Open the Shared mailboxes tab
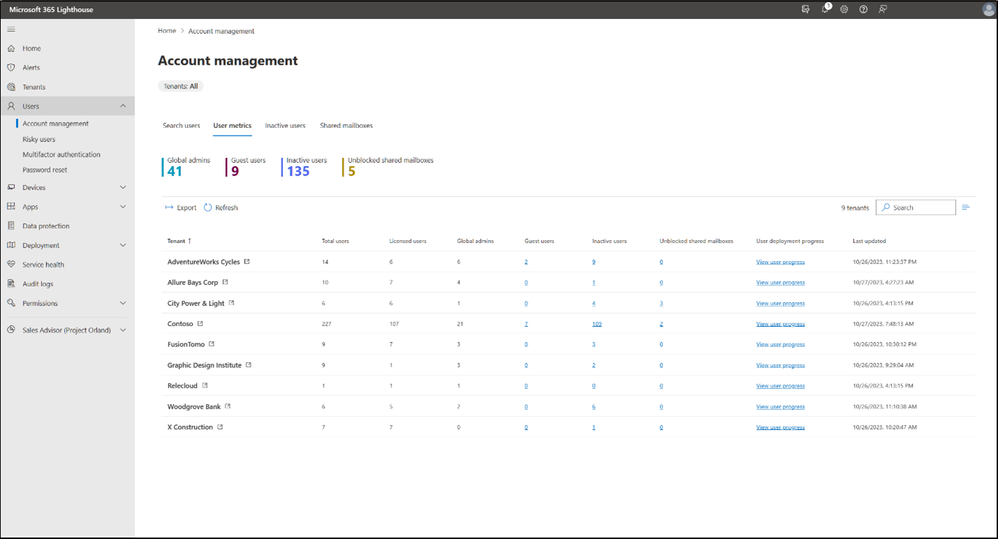 pyautogui.click(x=346, y=125)
